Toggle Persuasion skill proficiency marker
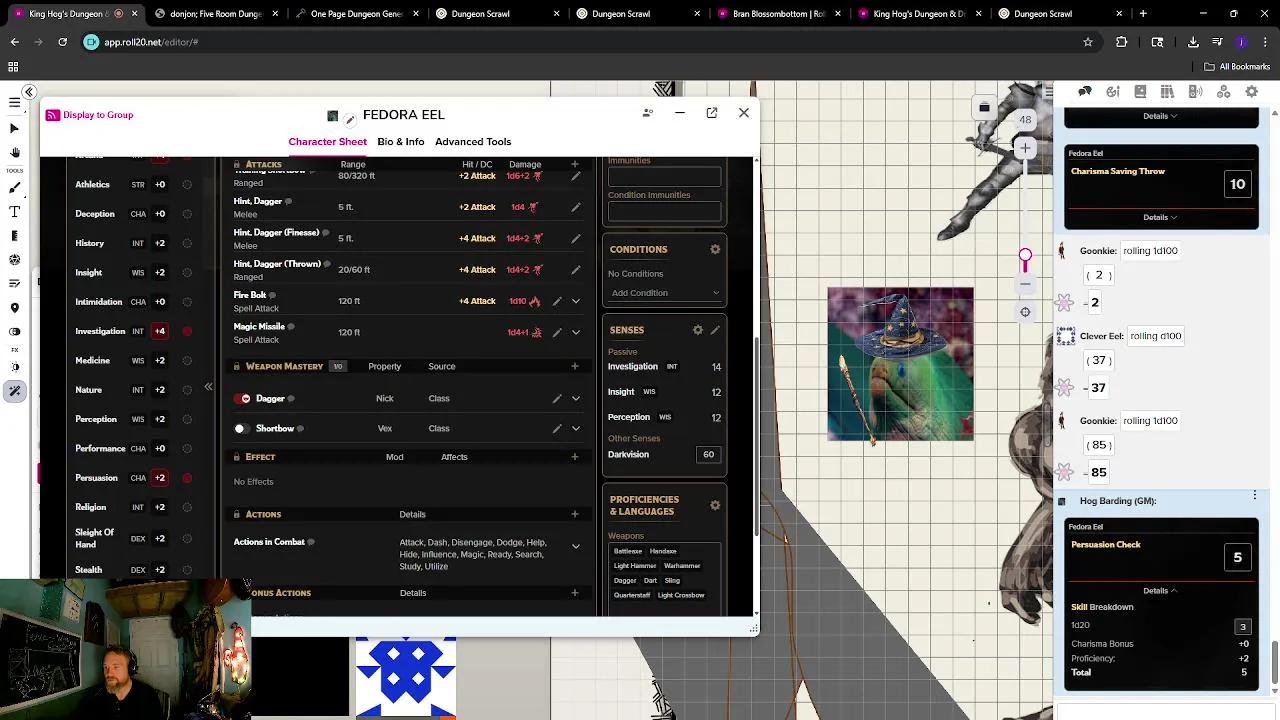 tap(187, 478)
